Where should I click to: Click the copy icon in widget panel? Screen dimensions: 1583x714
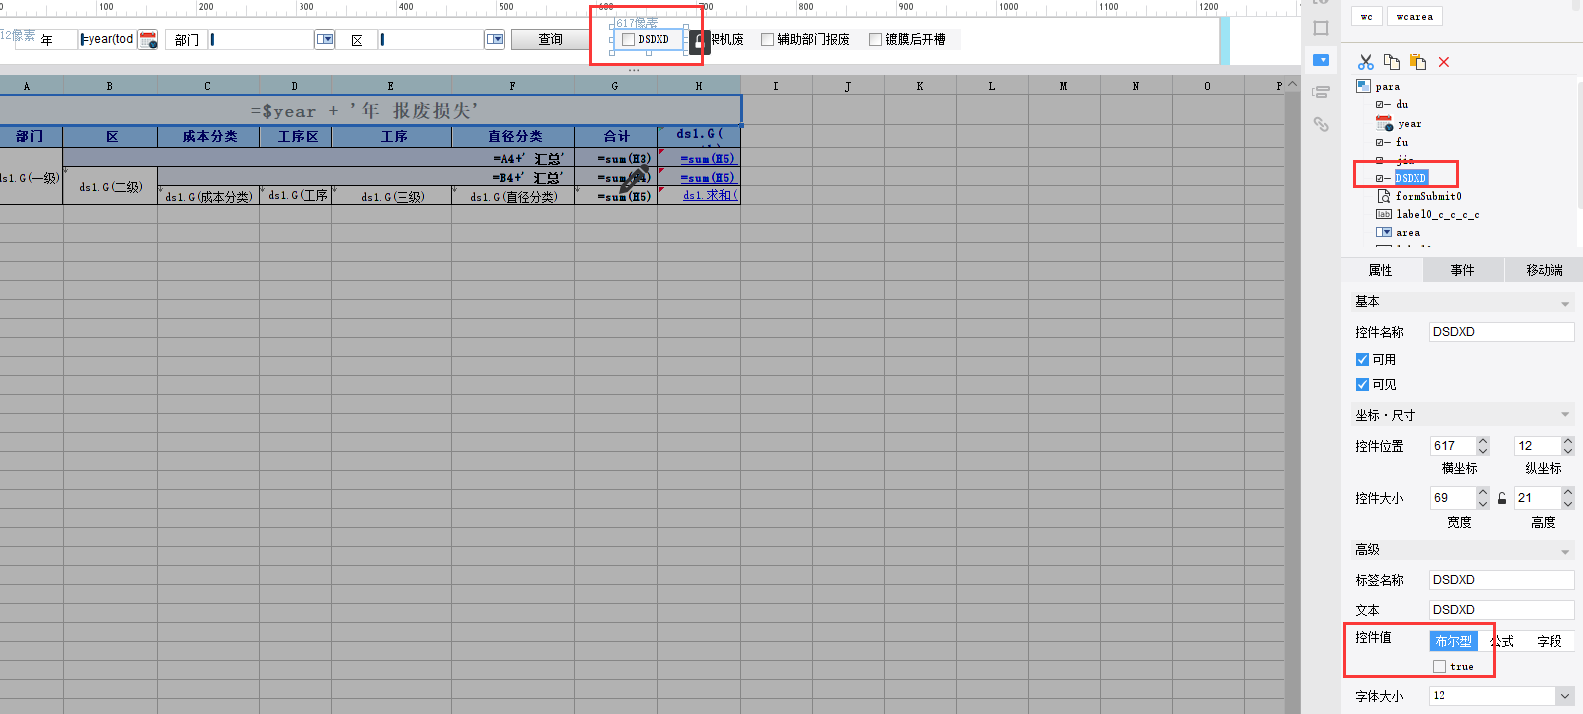tap(1391, 62)
